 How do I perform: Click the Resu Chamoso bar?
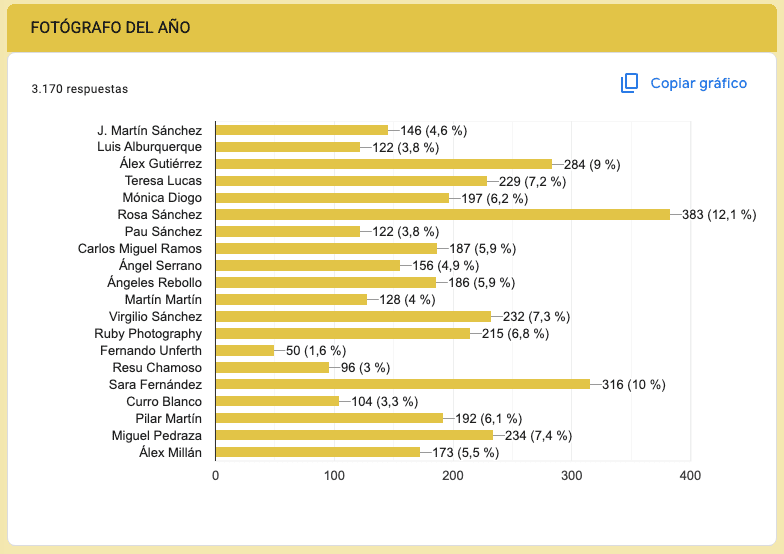(272, 368)
